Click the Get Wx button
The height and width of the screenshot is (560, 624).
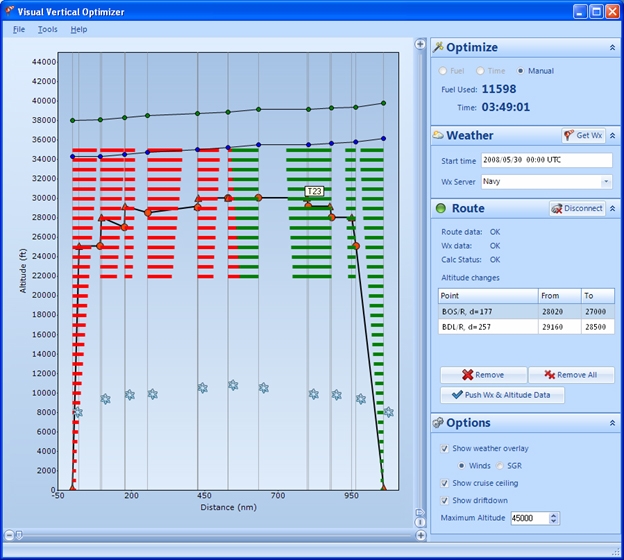pos(583,135)
